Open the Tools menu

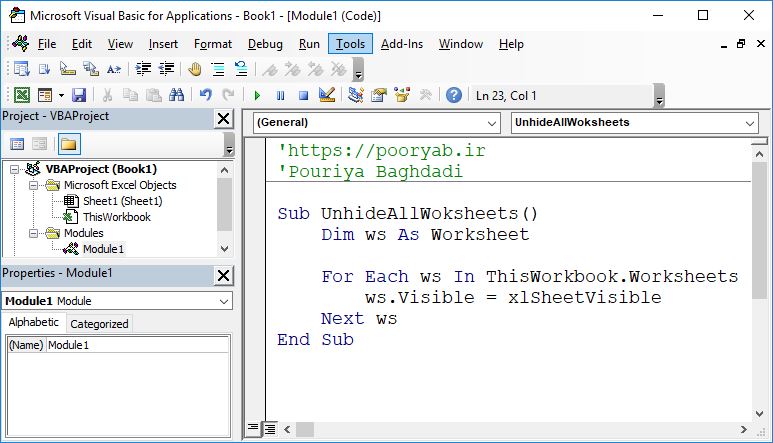[351, 44]
